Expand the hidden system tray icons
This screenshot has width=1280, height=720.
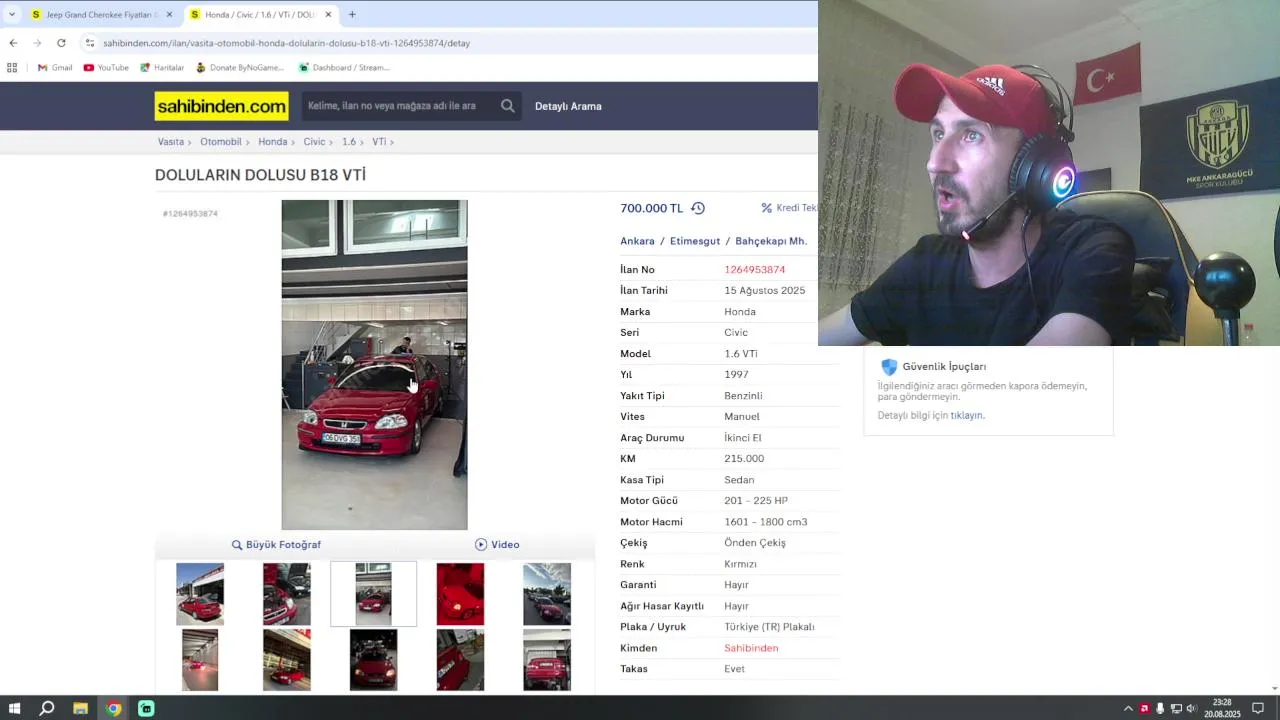coord(1129,708)
